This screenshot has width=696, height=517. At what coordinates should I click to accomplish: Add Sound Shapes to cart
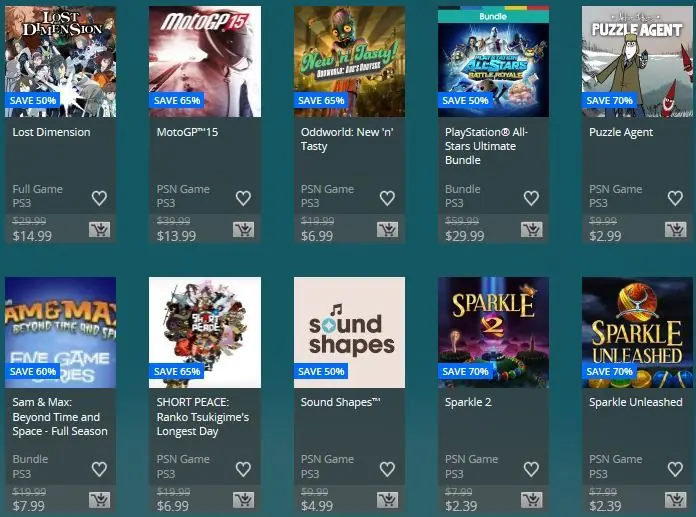[388, 500]
